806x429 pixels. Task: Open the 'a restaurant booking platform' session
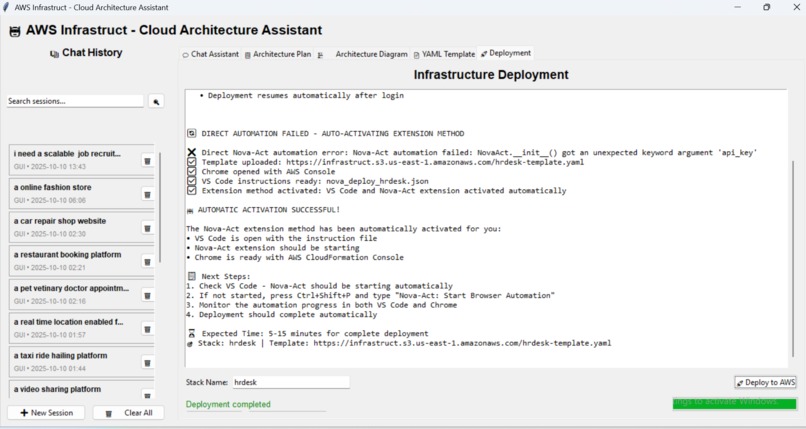75,260
